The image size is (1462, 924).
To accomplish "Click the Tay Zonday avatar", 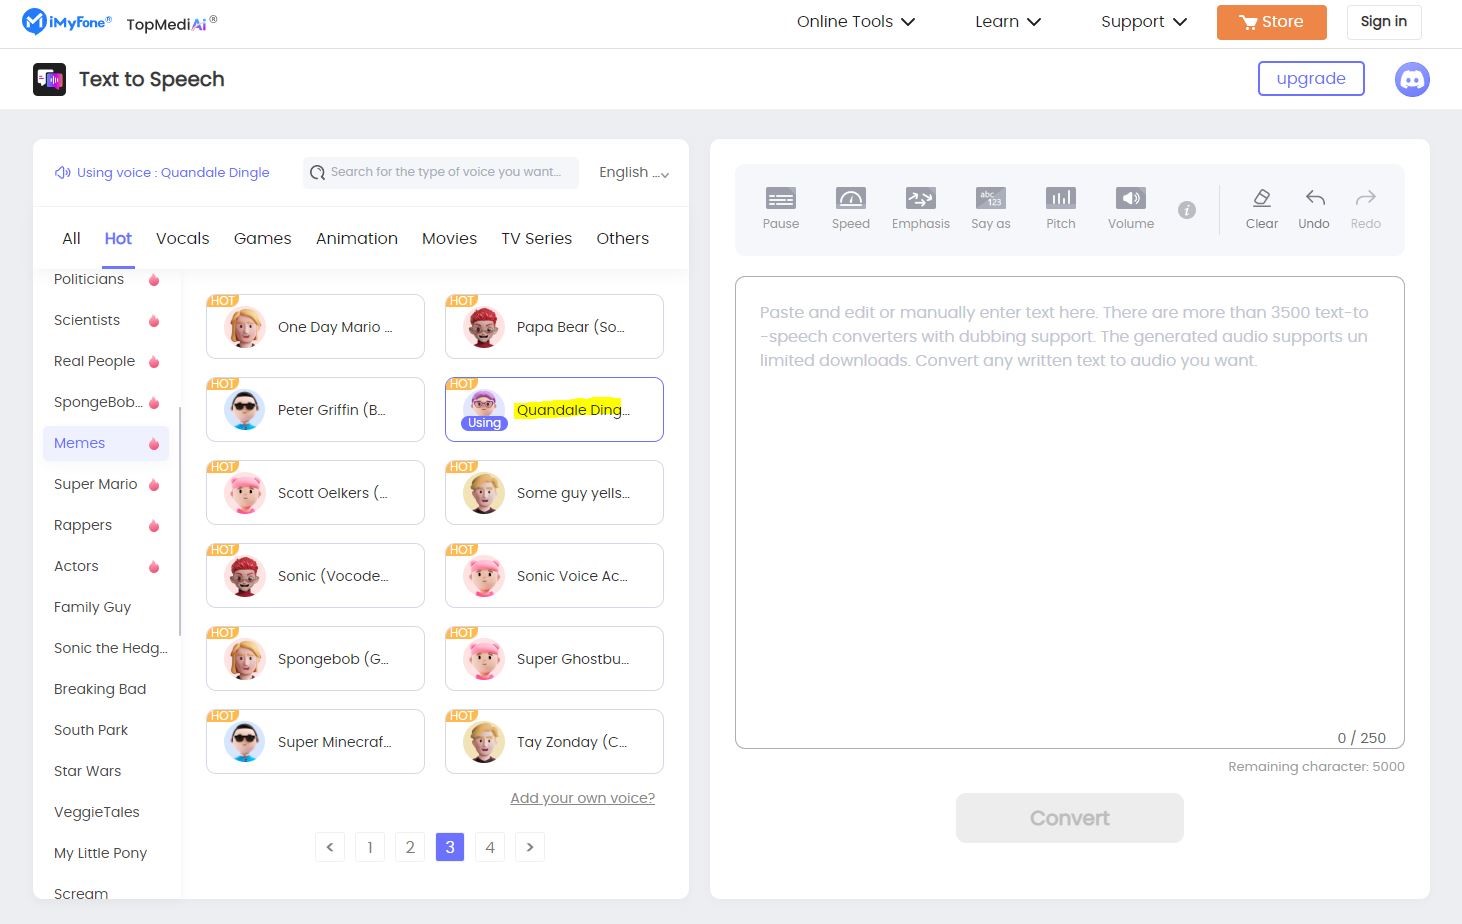I will pyautogui.click(x=483, y=742).
